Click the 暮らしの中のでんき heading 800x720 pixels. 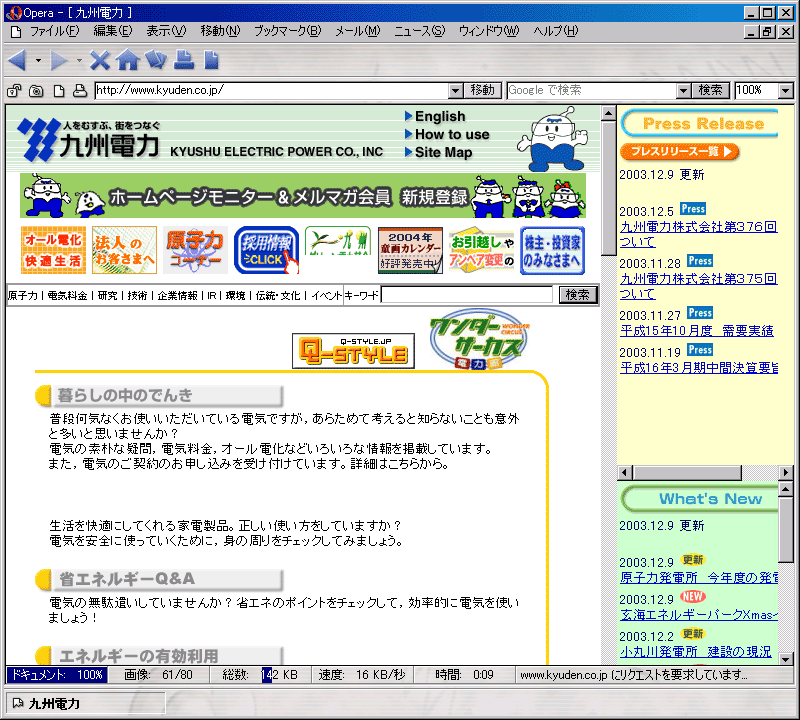[159, 395]
